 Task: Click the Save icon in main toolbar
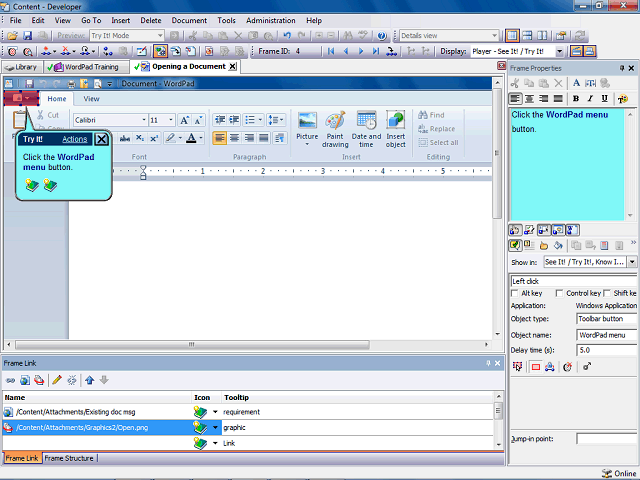[x=27, y=36]
